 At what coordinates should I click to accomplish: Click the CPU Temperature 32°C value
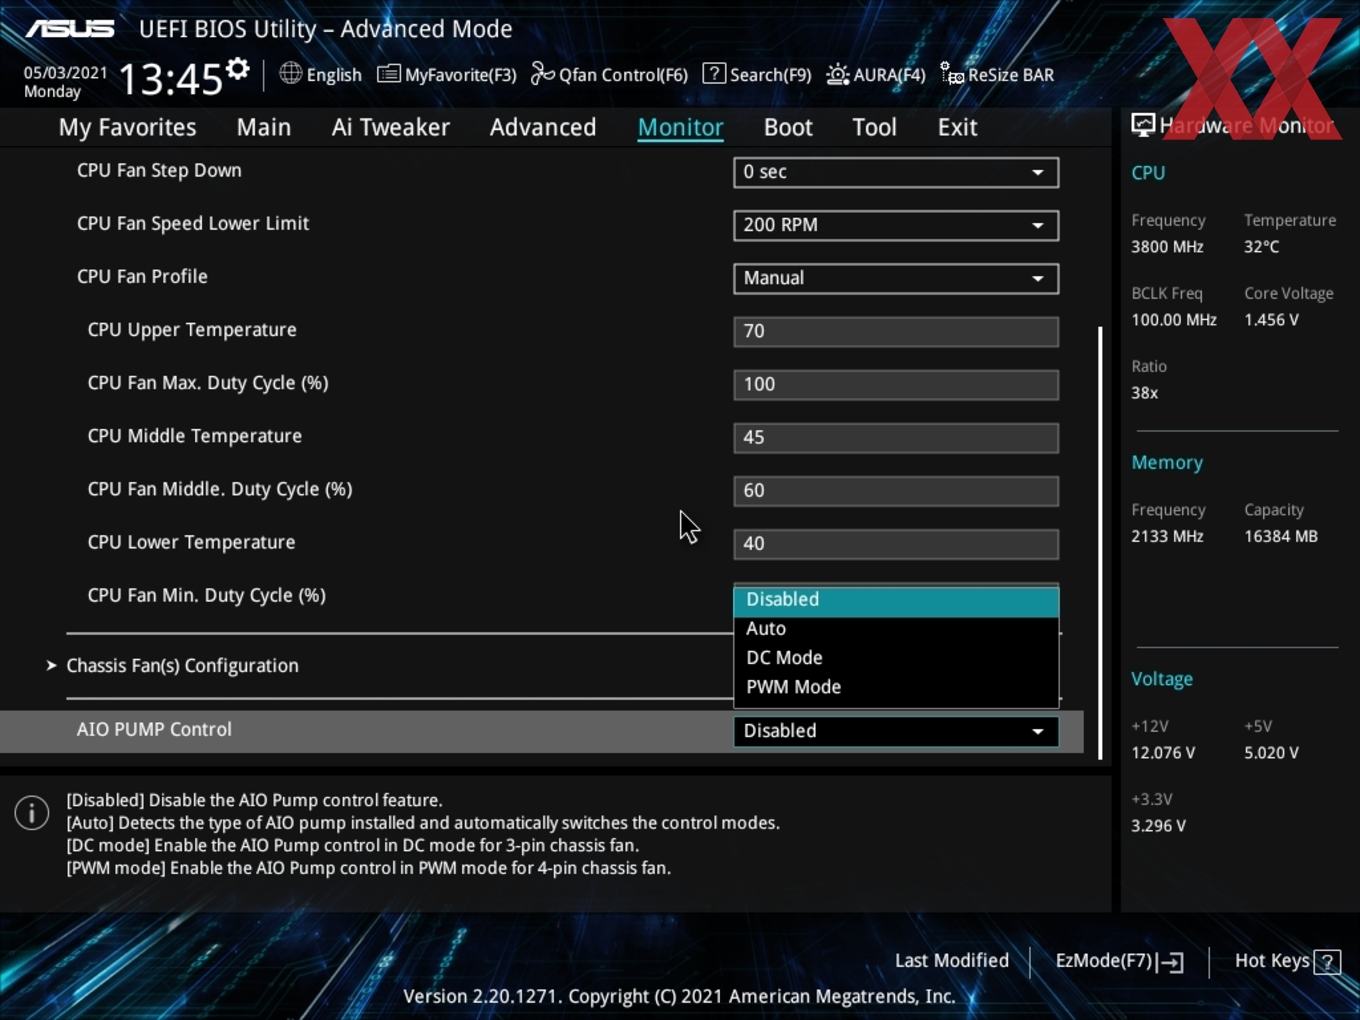[x=1261, y=247]
